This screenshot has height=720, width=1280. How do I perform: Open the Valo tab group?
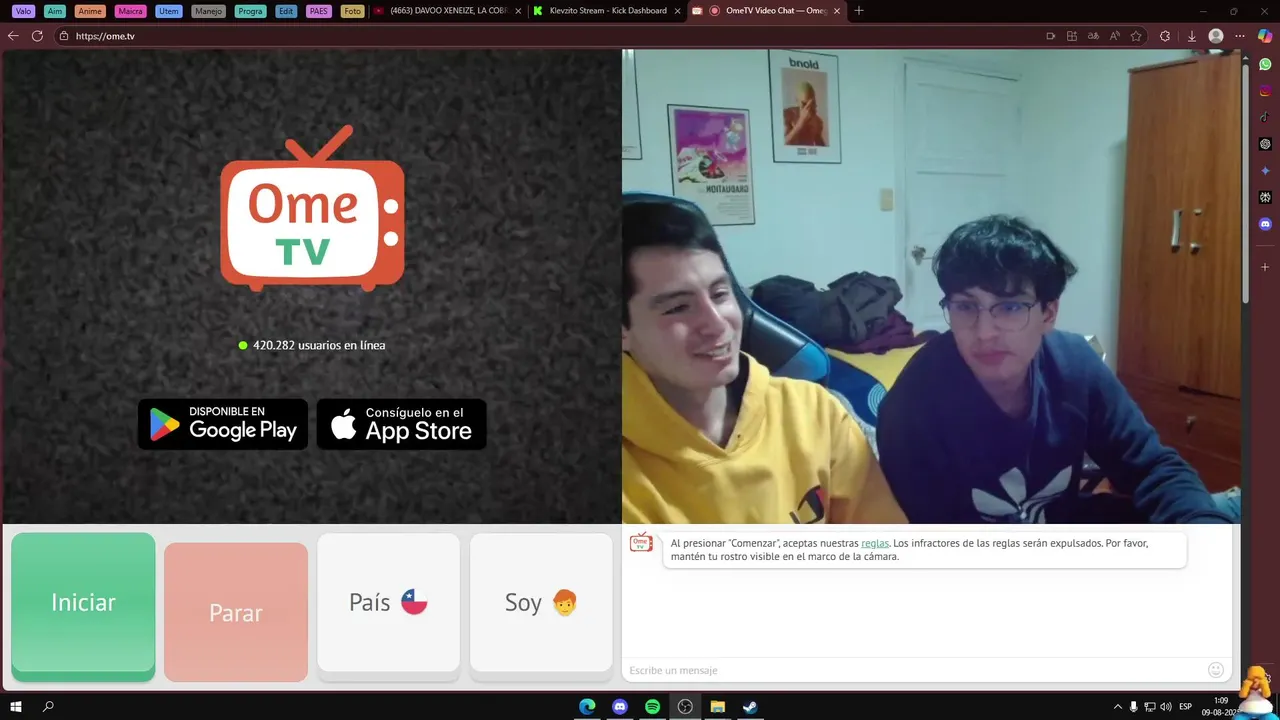point(24,11)
